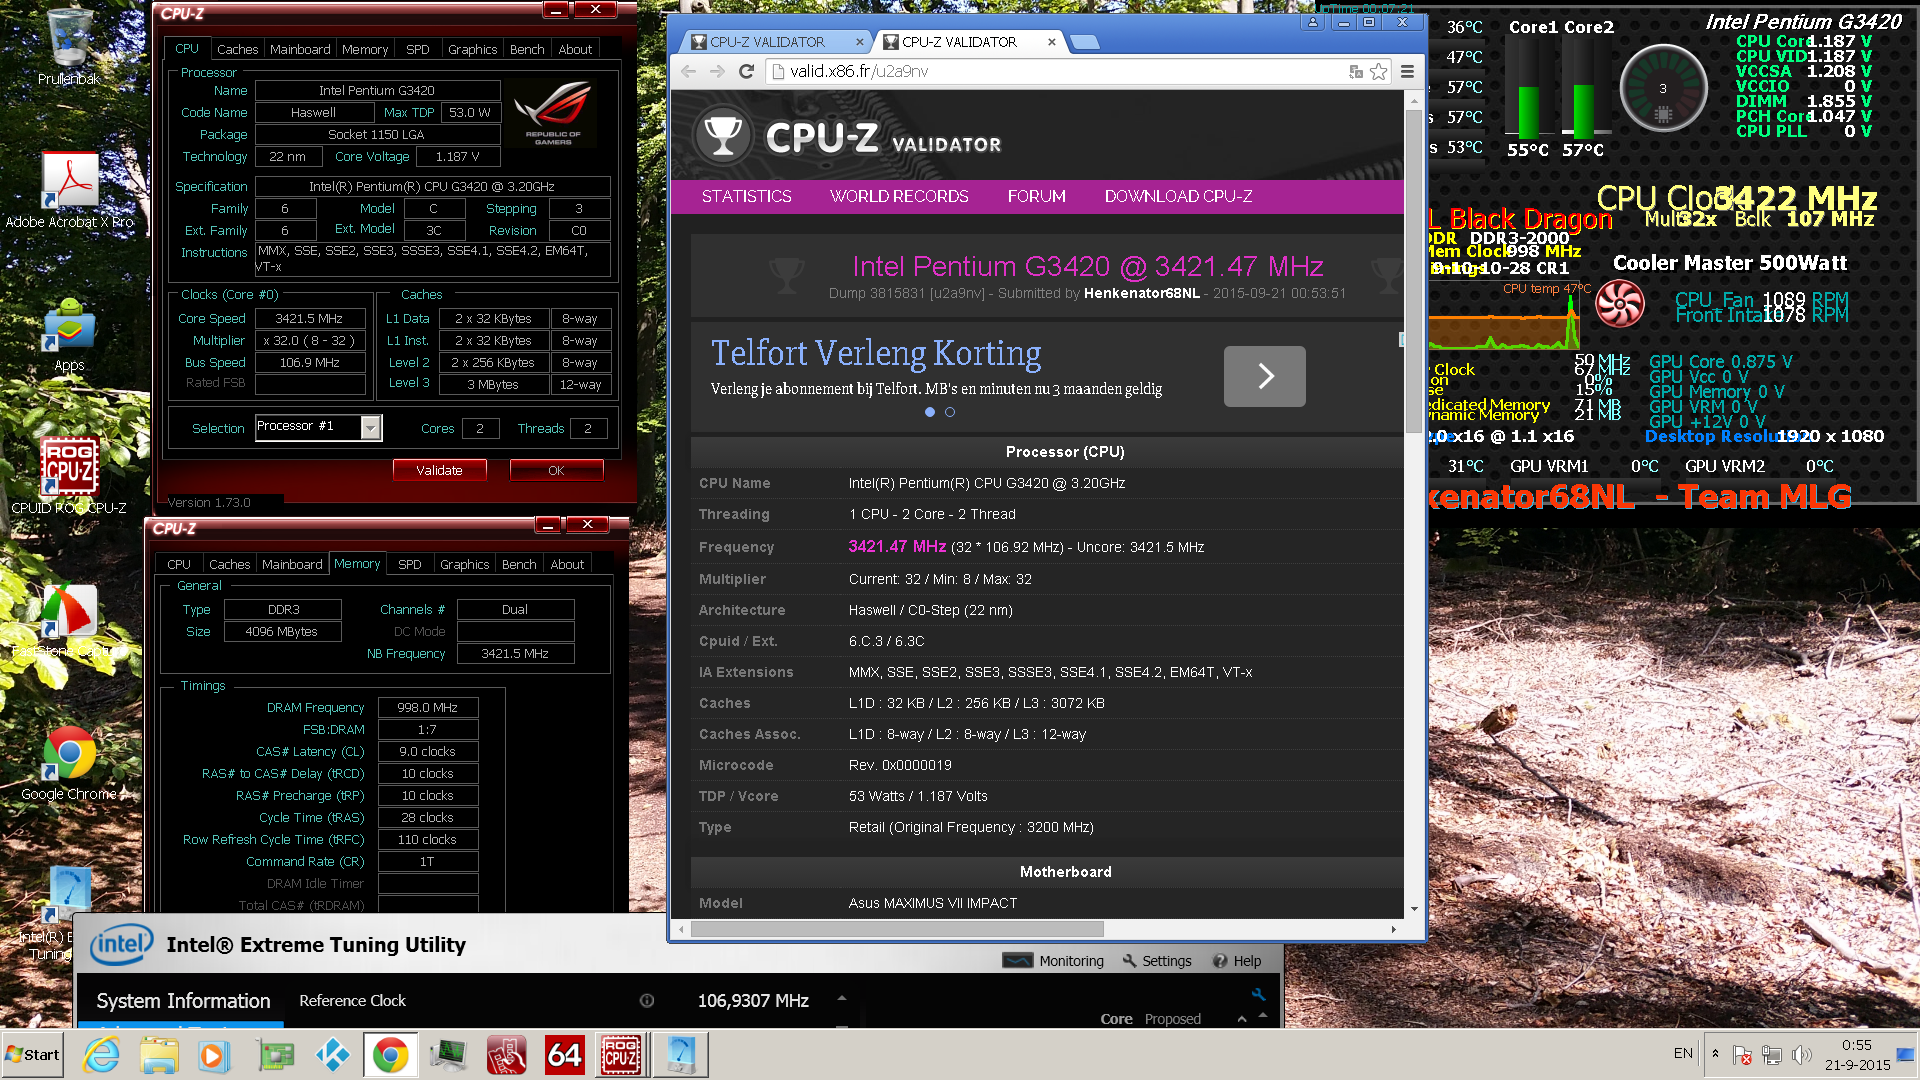Image resolution: width=1920 pixels, height=1080 pixels.
Task: Open a new Chrome tab
Action: [1084, 42]
